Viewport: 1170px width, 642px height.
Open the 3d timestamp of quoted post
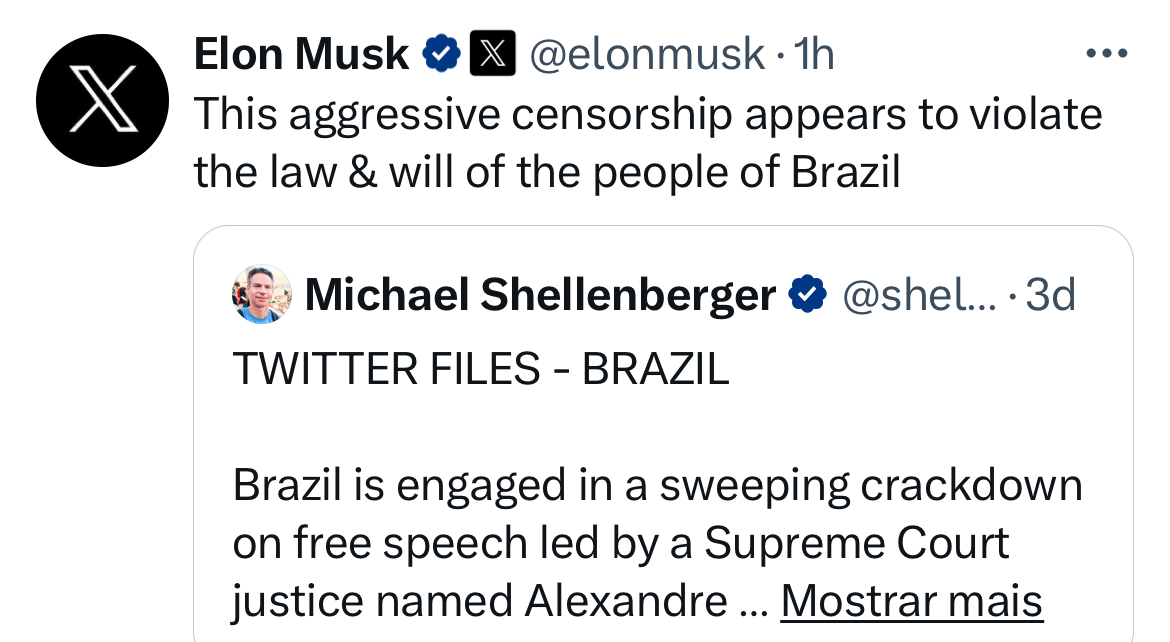1051,295
